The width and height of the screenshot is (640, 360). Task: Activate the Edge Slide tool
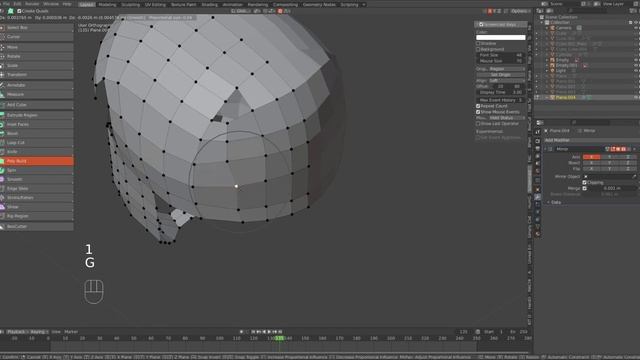pyautogui.click(x=37, y=189)
